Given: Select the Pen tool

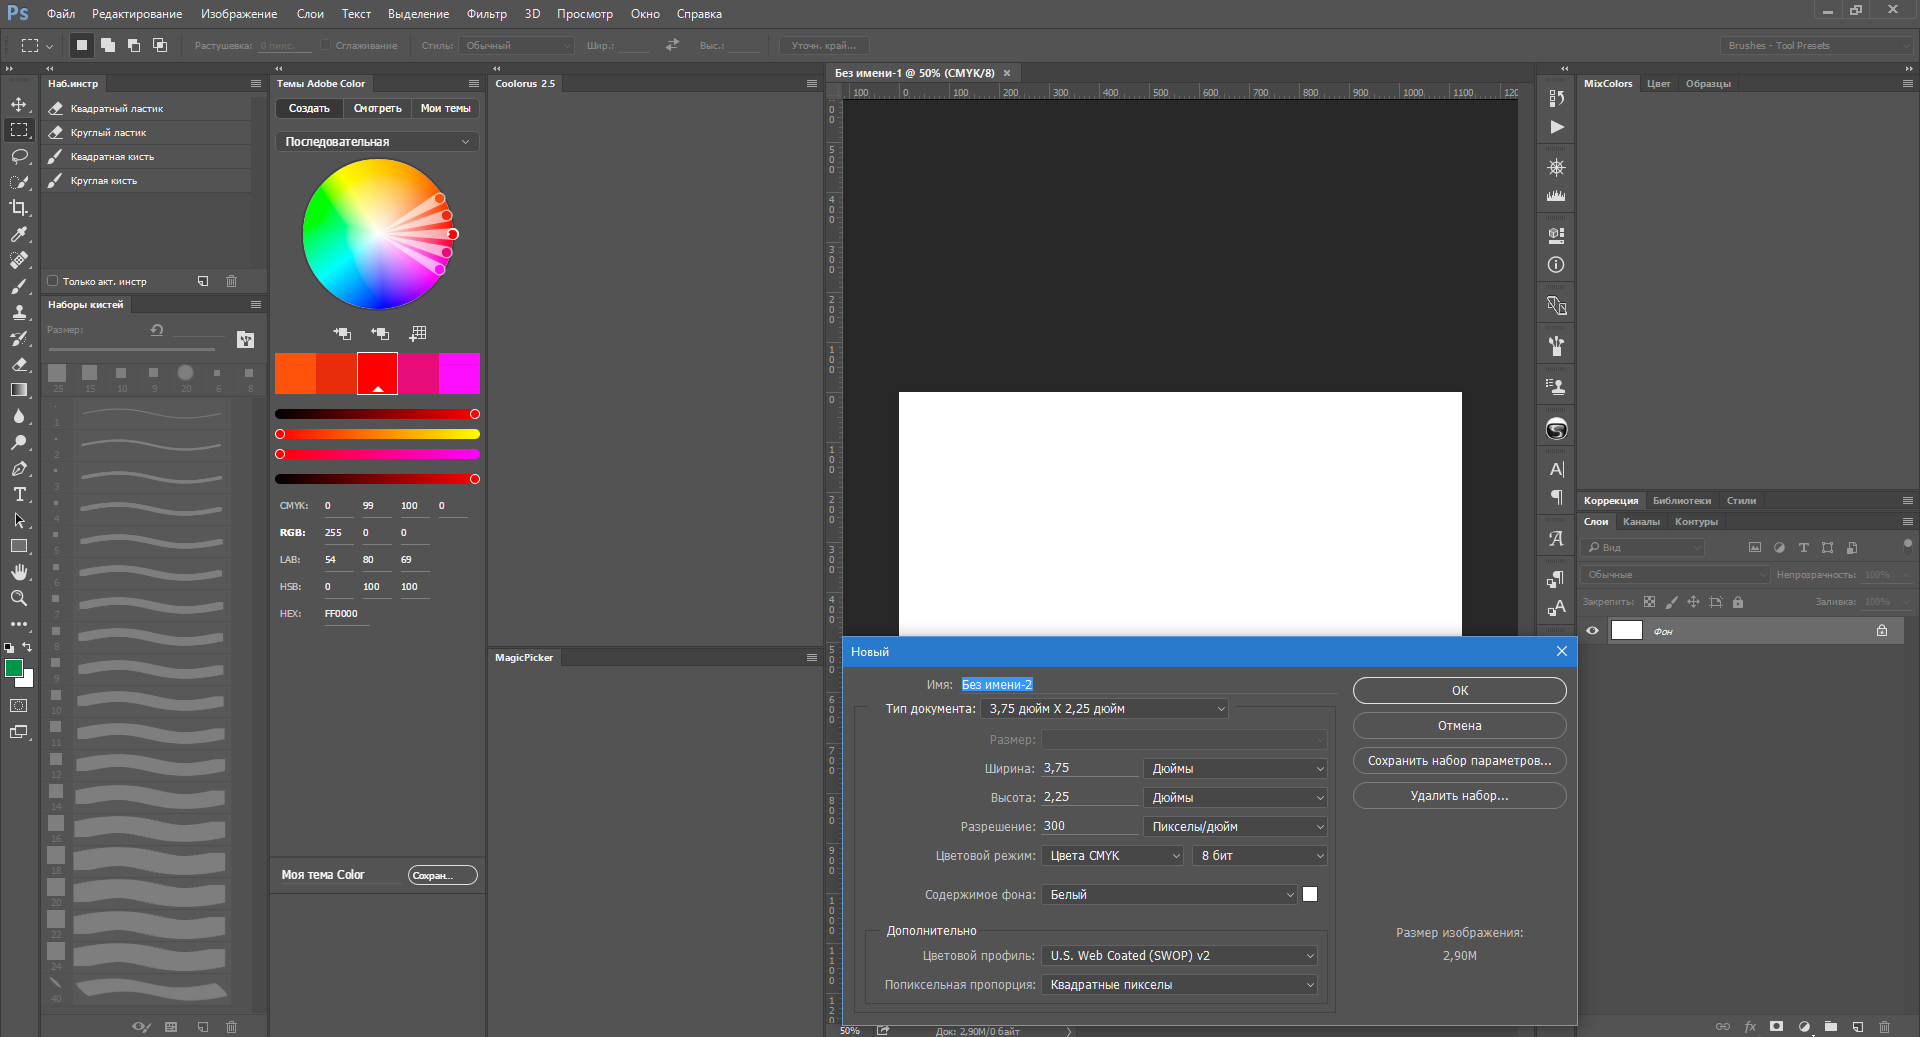Looking at the screenshot, I should pyautogui.click(x=19, y=468).
